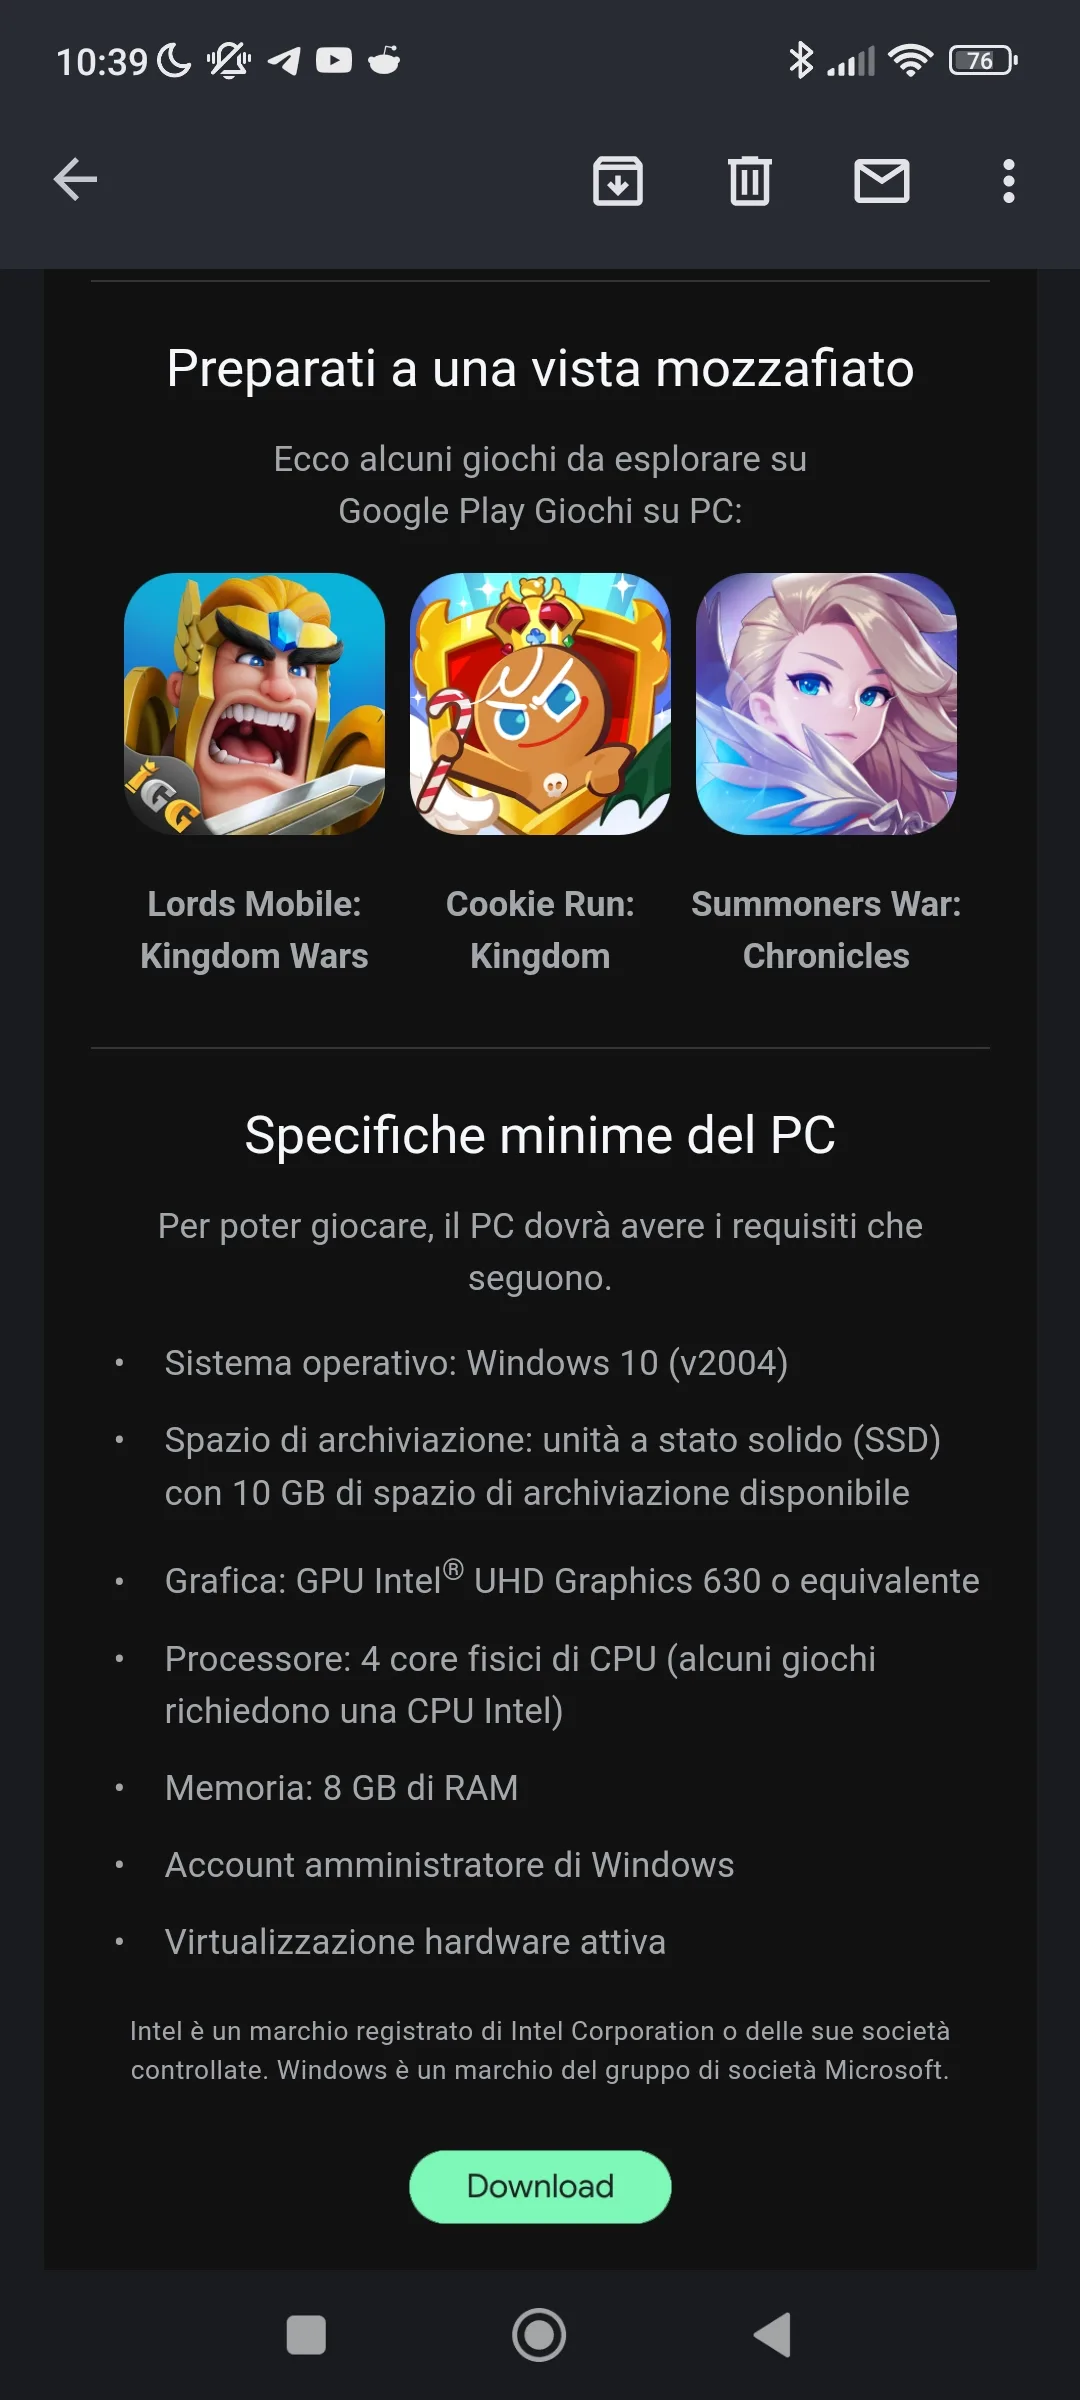Tap the YouTube notification icon
The width and height of the screenshot is (1080, 2400).
click(334, 61)
